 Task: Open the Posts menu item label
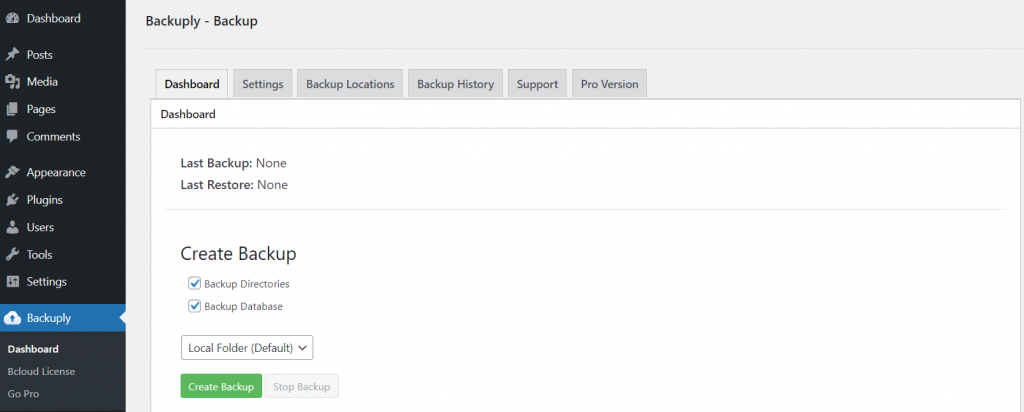click(39, 55)
